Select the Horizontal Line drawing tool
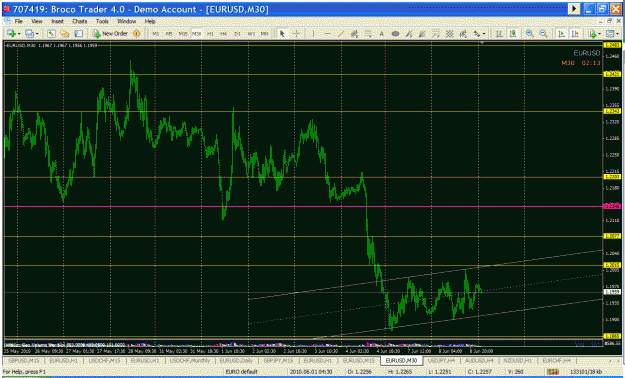625x378 pixels. tap(327, 34)
